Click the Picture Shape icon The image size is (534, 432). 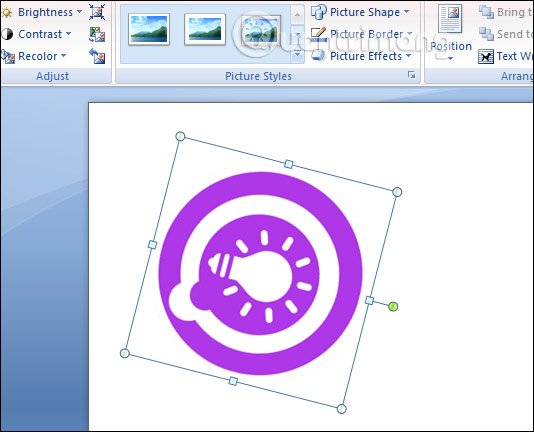click(x=319, y=12)
